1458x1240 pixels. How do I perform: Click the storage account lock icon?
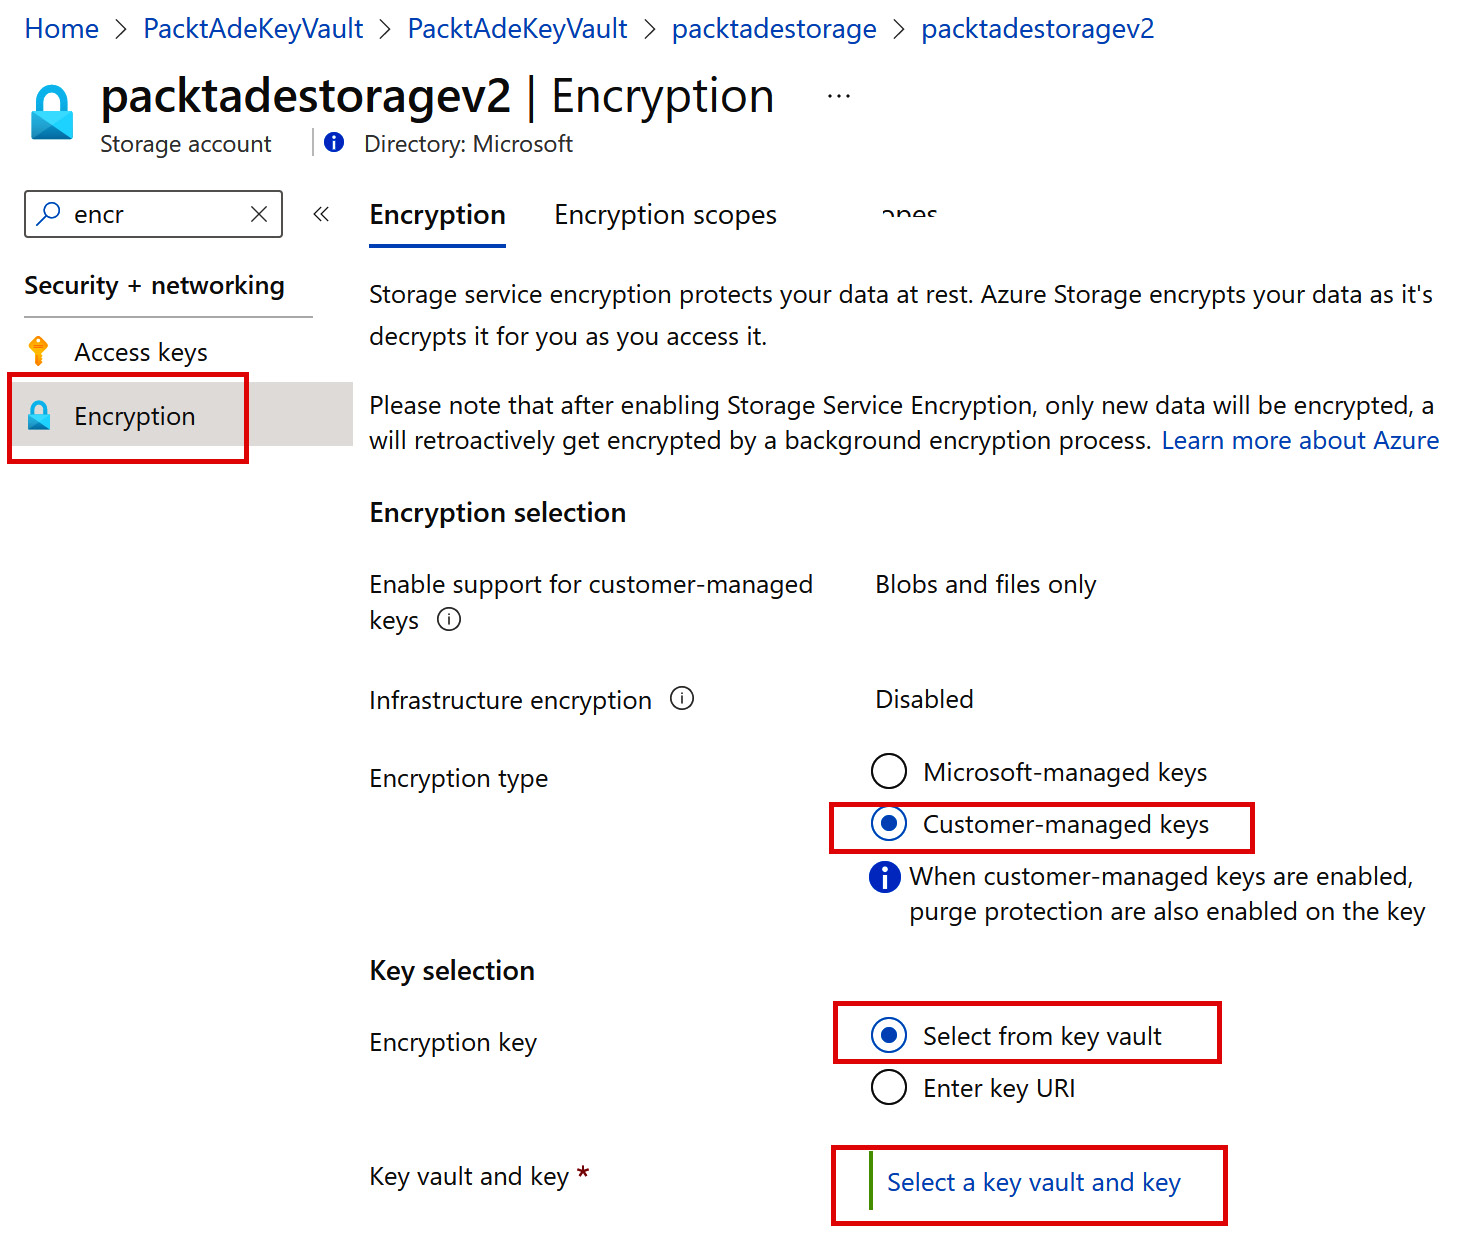52,112
